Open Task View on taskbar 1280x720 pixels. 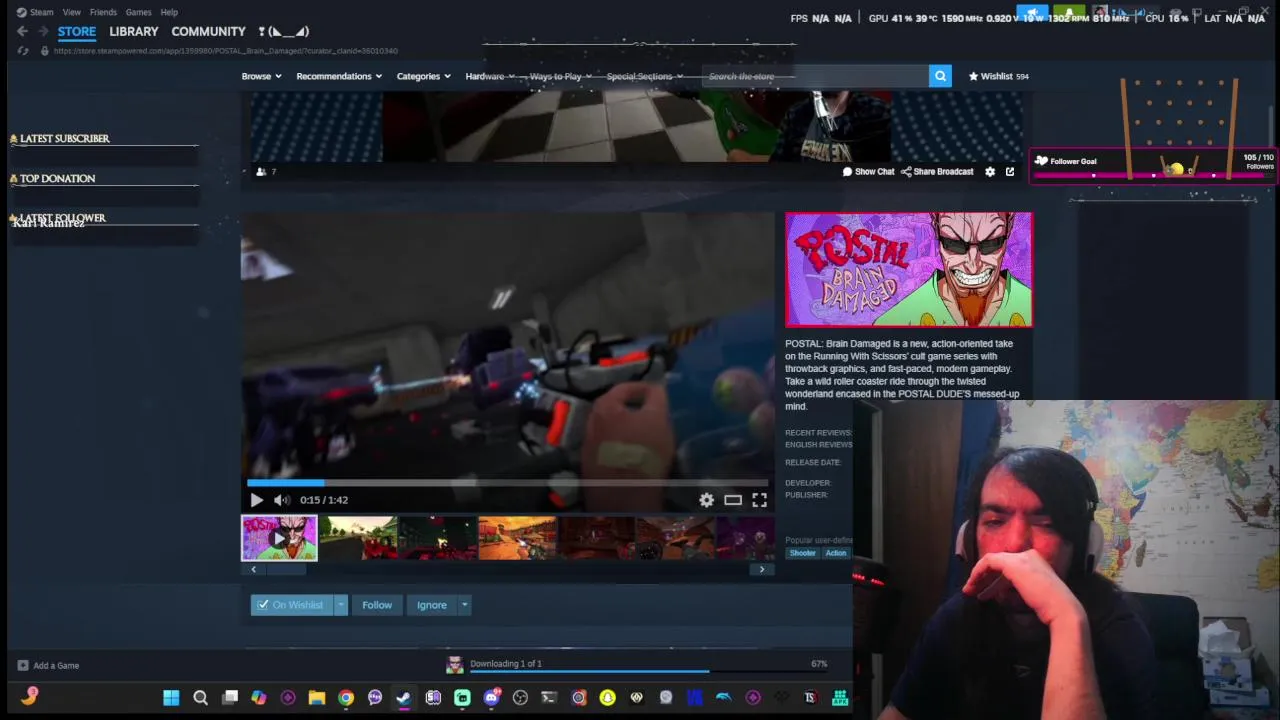[x=230, y=698]
